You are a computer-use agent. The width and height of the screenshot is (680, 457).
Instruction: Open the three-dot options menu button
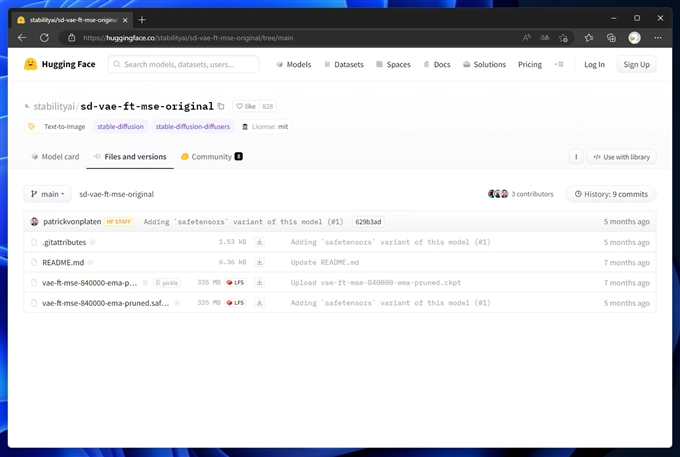coord(576,157)
